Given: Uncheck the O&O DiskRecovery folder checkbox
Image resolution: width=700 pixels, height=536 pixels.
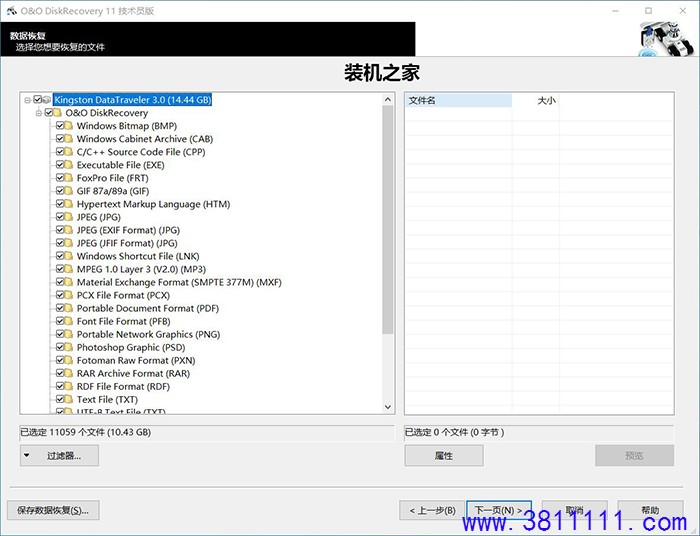Looking at the screenshot, I should click(x=49, y=112).
